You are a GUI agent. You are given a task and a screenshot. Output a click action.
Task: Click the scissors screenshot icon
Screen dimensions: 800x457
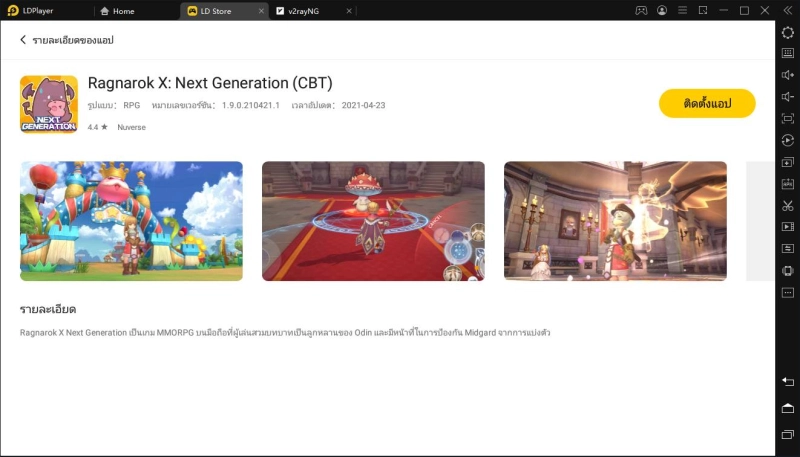788,206
